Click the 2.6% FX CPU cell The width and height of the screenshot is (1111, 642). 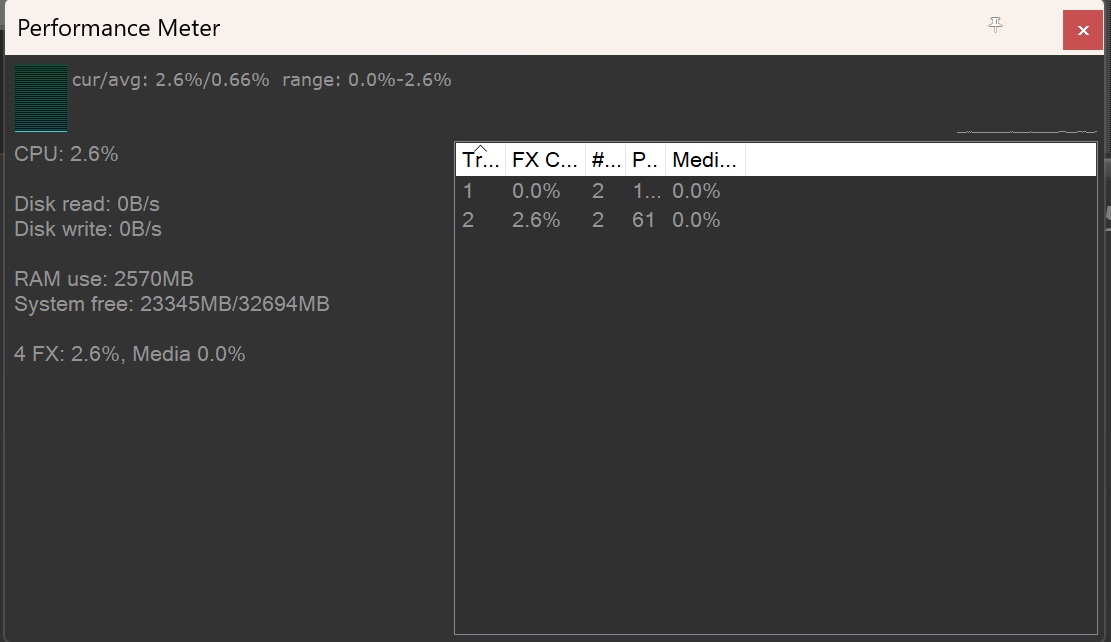(536, 220)
